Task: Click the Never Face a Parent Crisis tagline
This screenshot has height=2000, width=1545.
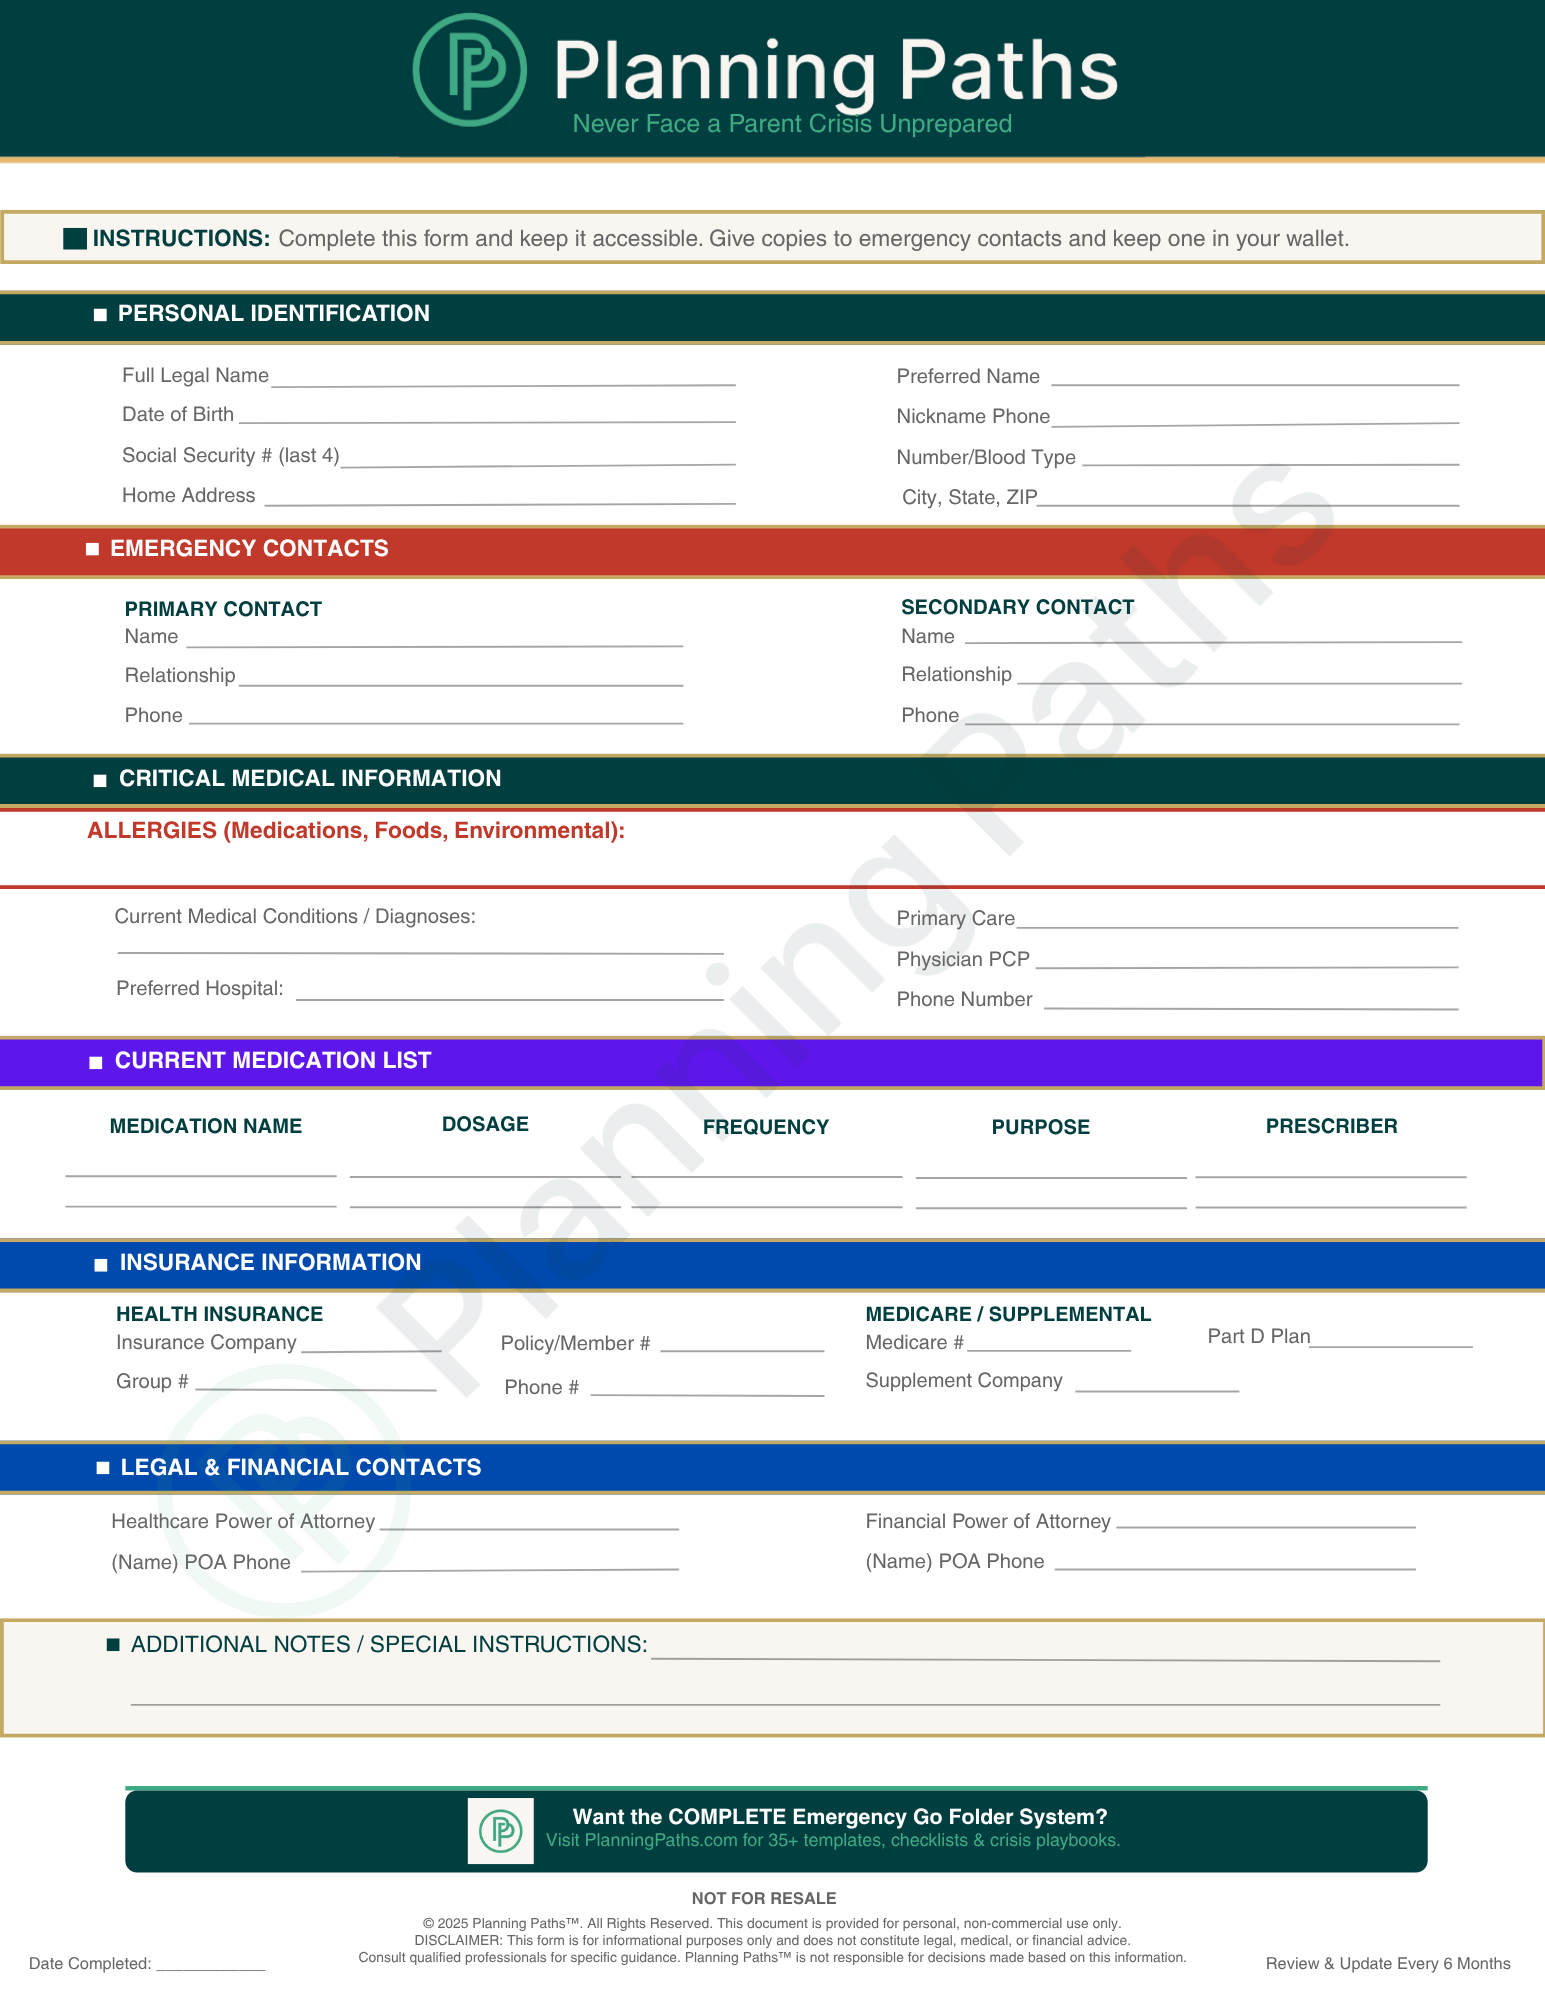Action: pyautogui.click(x=792, y=124)
